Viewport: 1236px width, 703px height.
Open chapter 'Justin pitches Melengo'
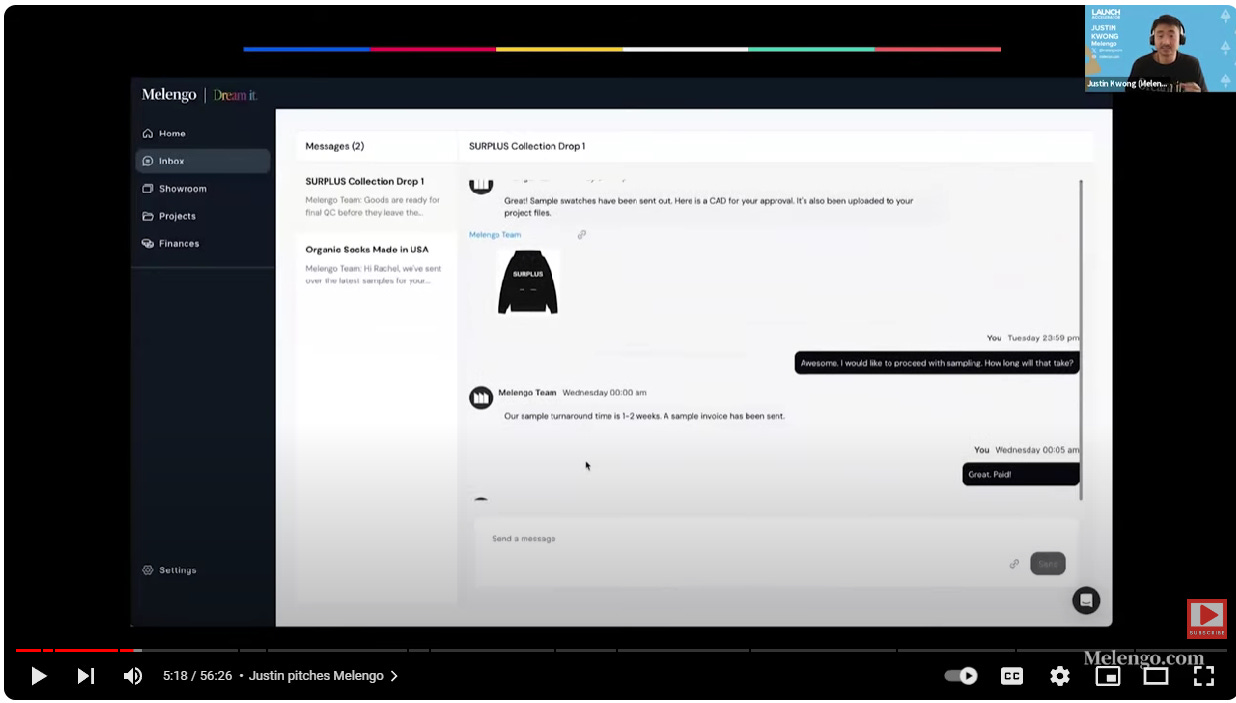coord(323,676)
